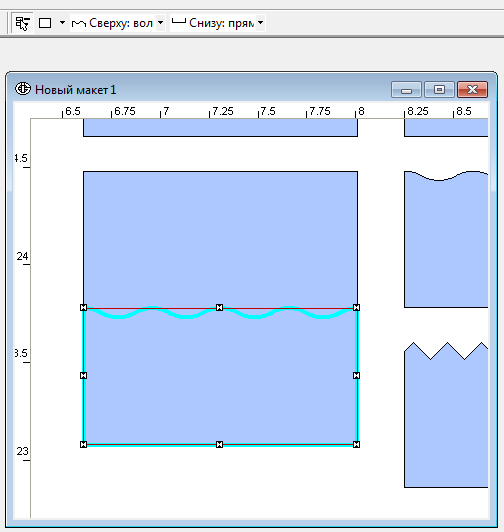Expand the 'Снизу: прям' dropdown
Viewport: 504px width, 532px height.
[260, 23]
